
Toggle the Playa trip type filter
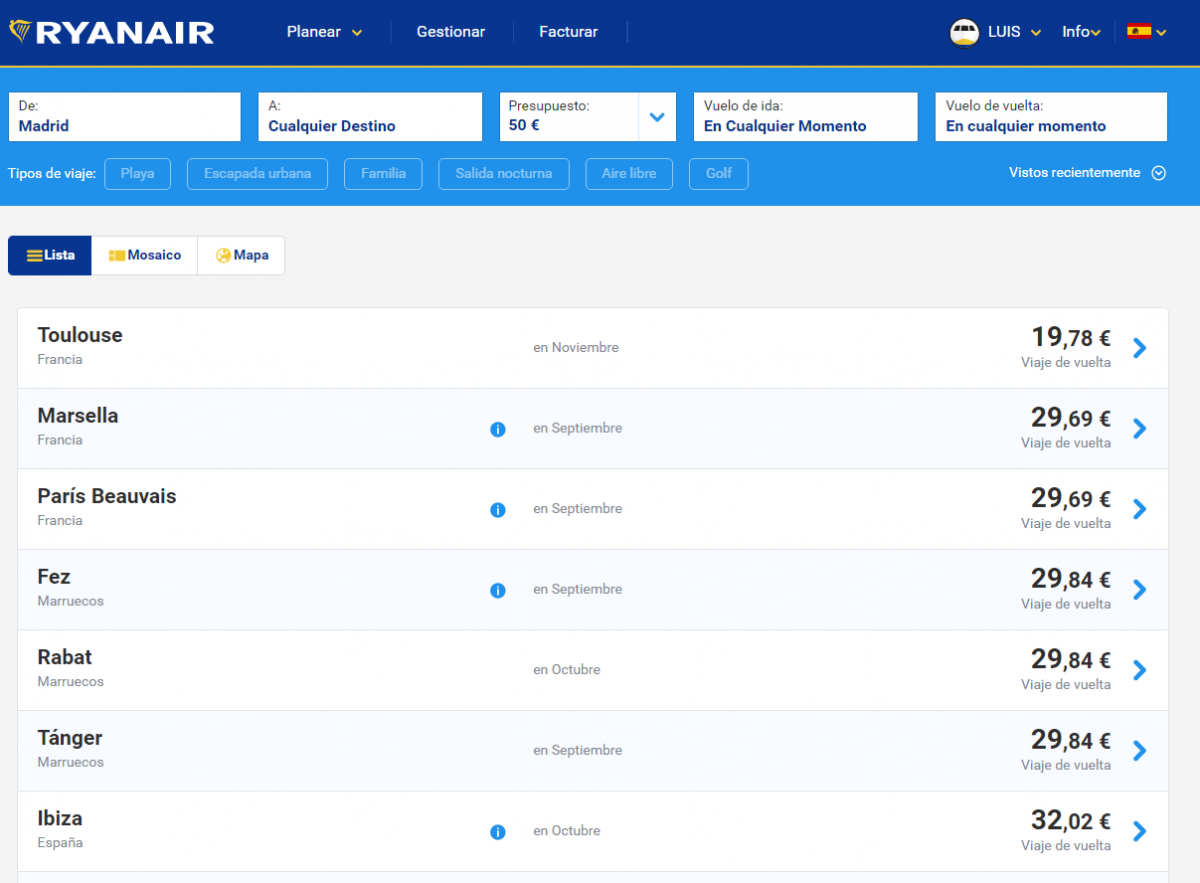tap(137, 174)
